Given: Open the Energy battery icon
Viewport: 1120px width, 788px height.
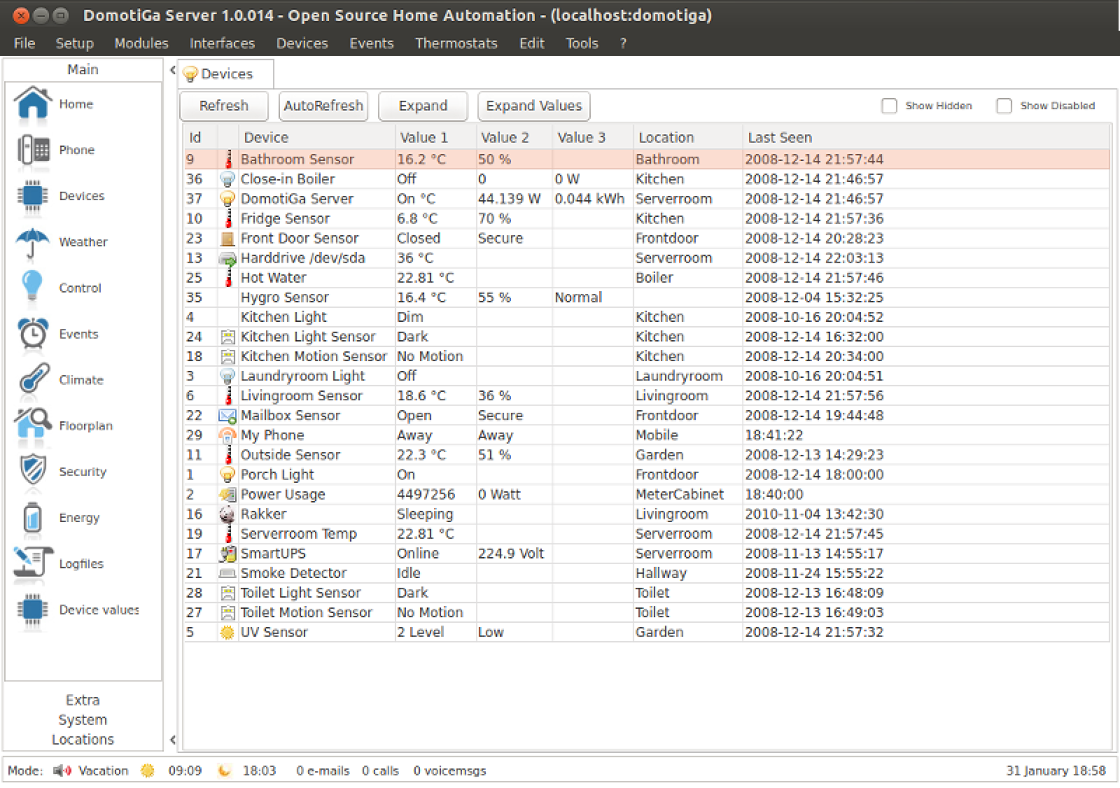Looking at the screenshot, I should pyautogui.click(x=33, y=518).
